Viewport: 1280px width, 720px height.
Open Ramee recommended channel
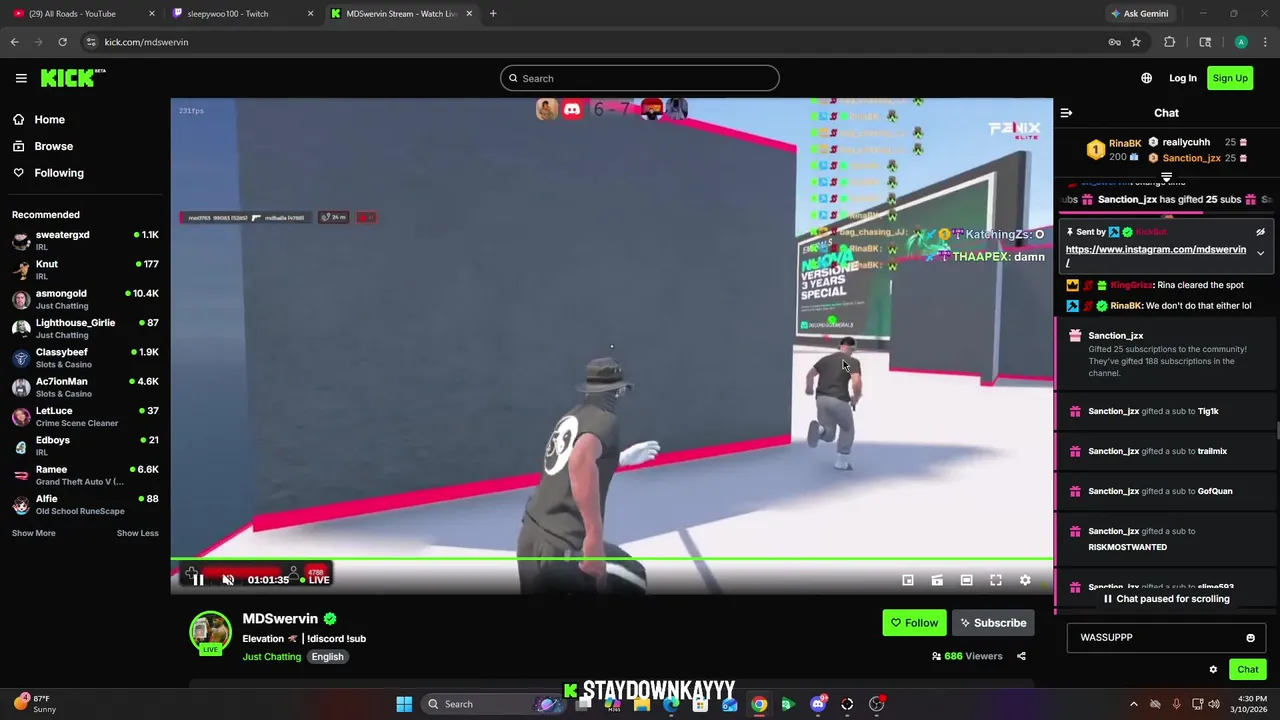pos(85,475)
